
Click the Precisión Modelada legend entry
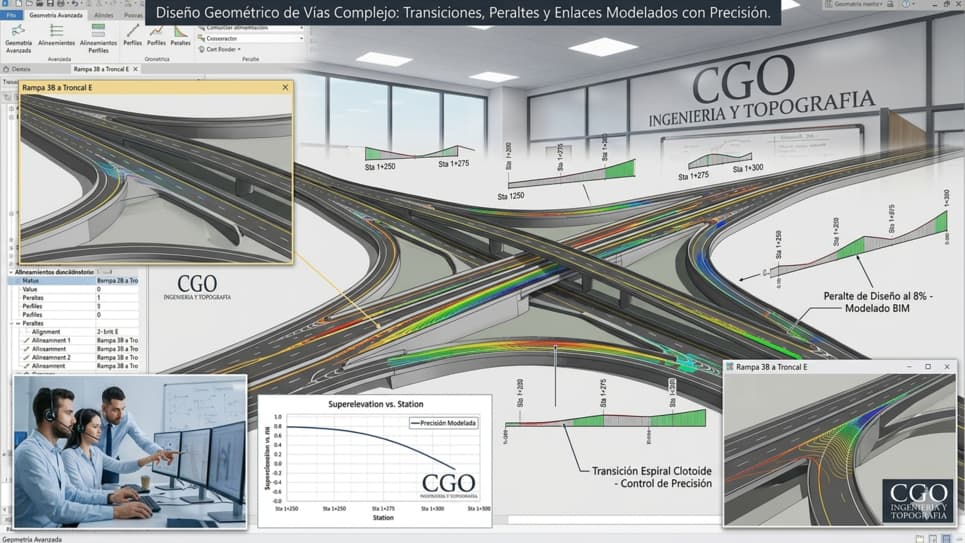coord(443,423)
